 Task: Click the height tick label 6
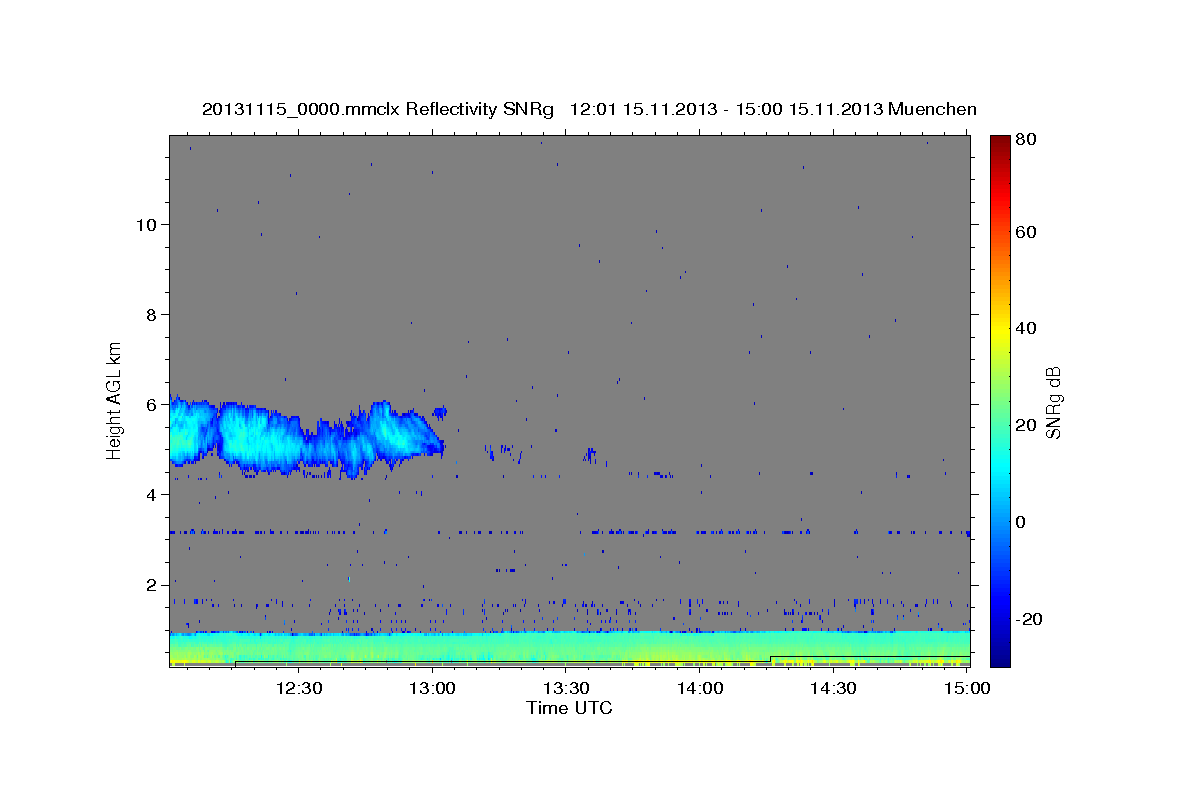[152, 404]
